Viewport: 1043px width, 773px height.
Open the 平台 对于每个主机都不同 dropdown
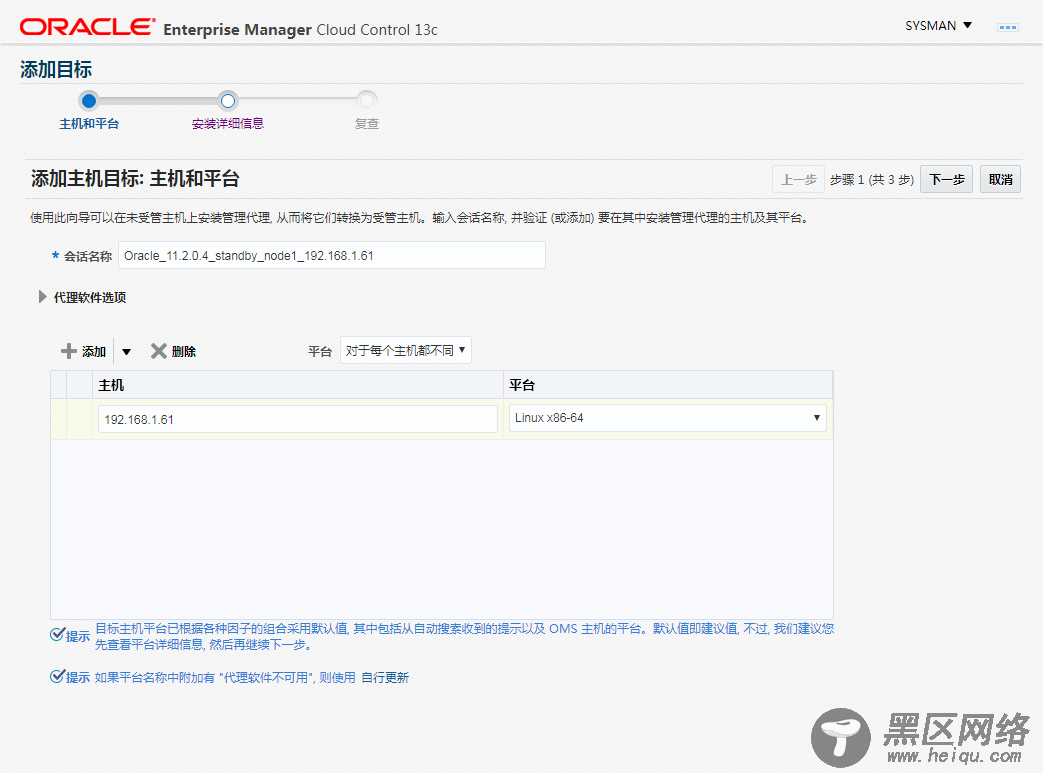406,350
